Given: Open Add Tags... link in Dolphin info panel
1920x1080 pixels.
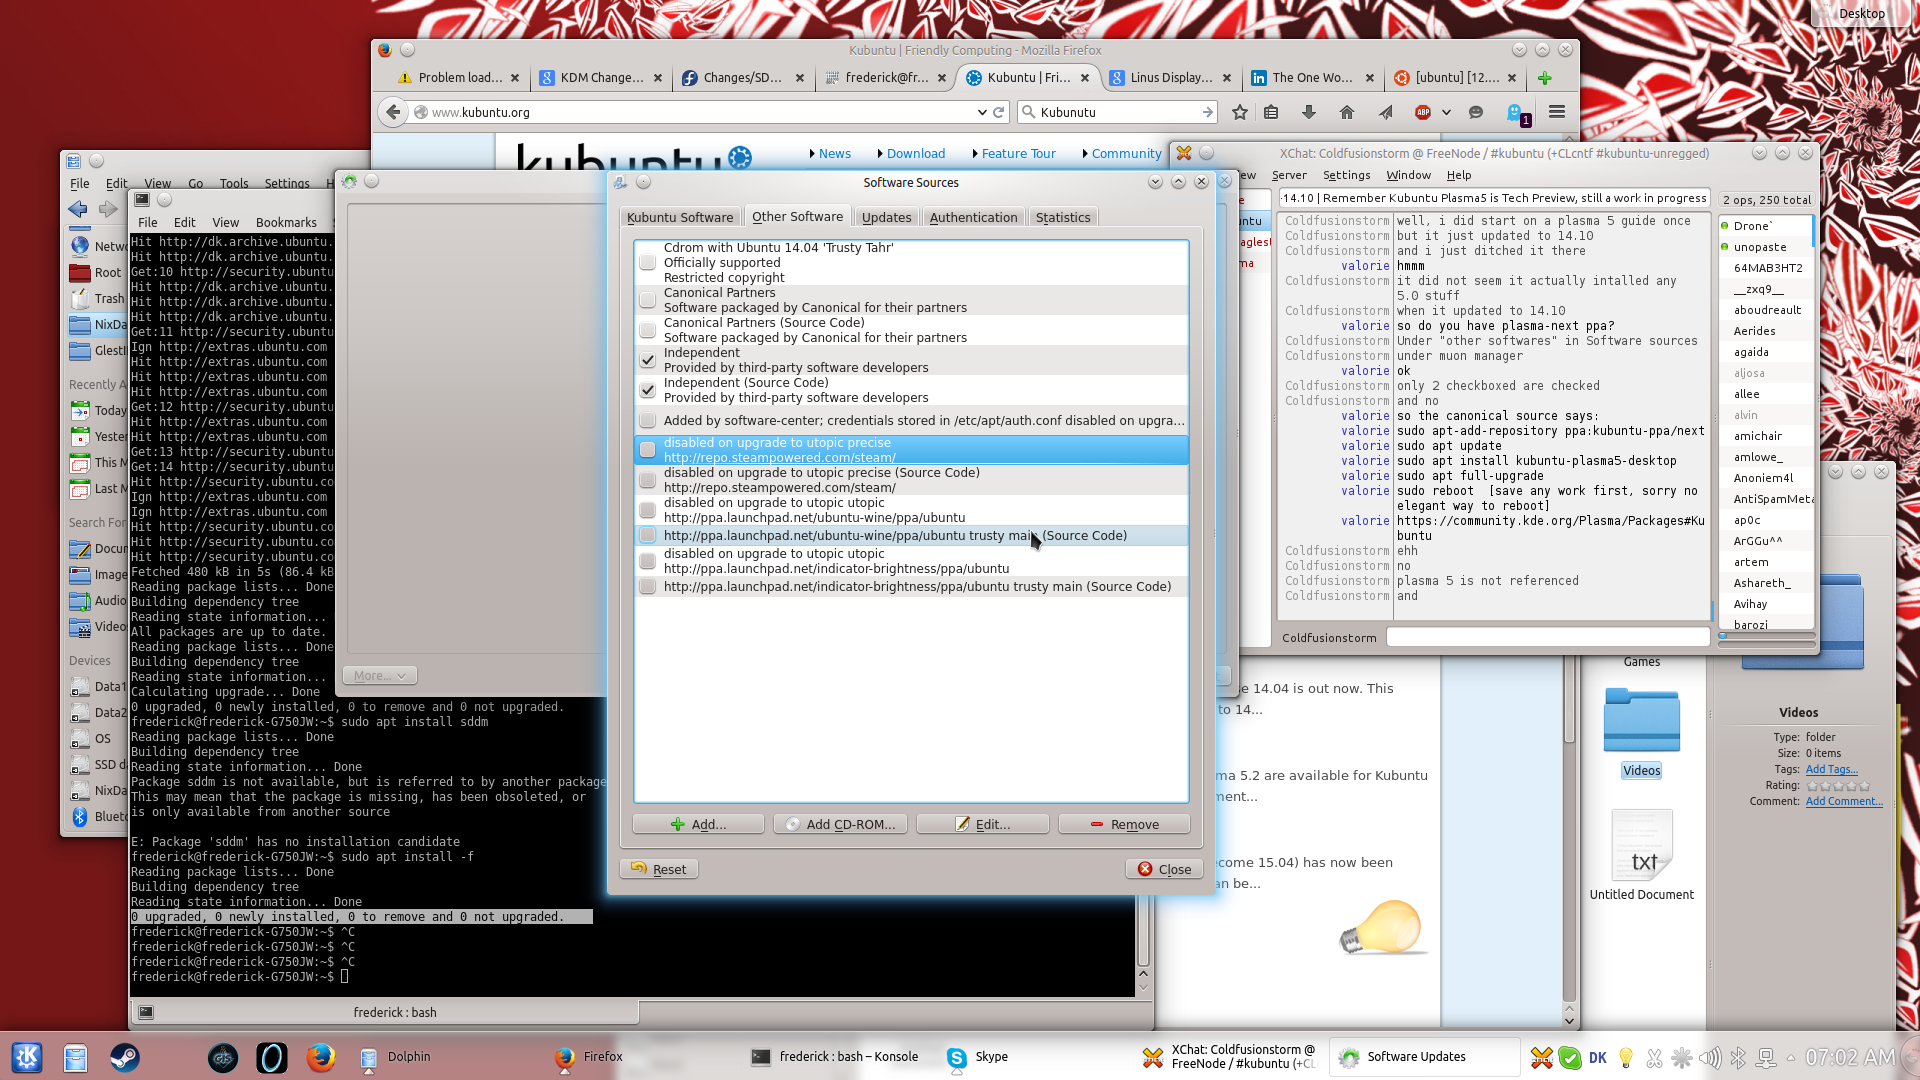Looking at the screenshot, I should click(x=1831, y=769).
